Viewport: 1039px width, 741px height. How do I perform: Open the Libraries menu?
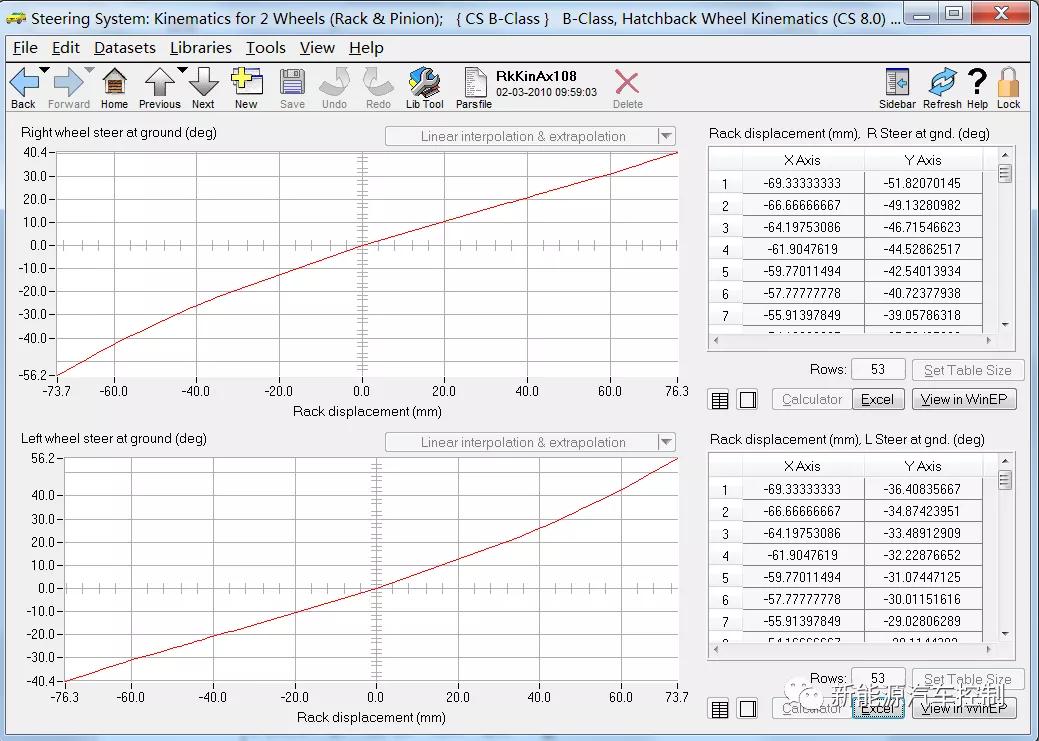(200, 48)
